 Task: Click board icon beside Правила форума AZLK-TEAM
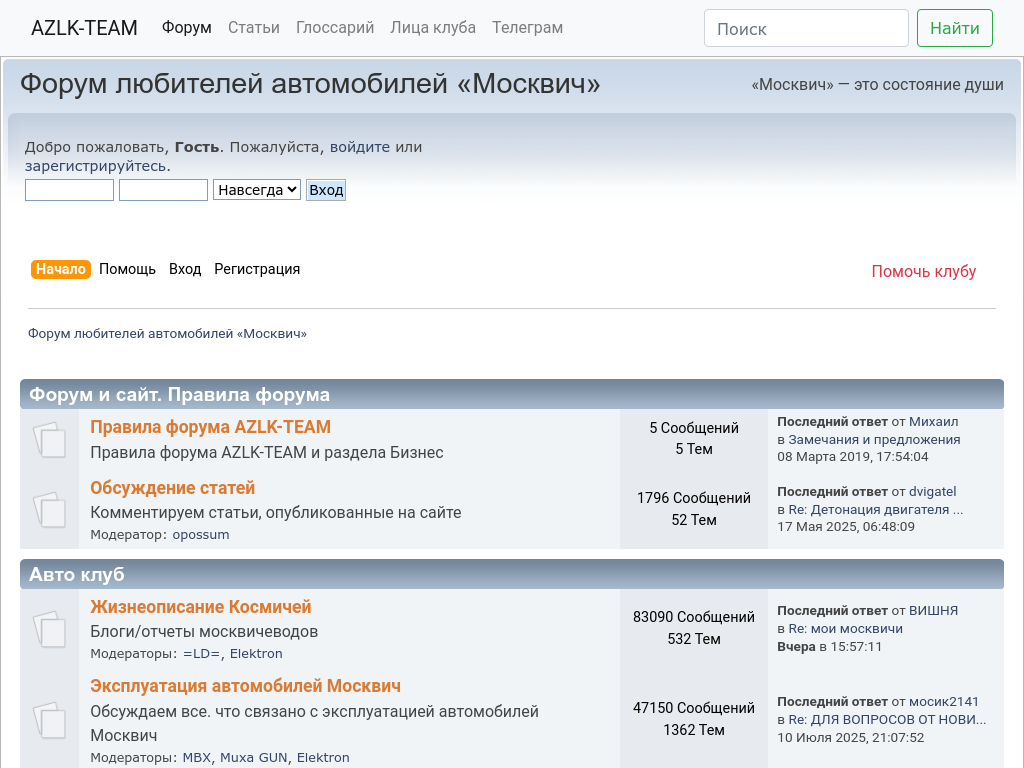[x=49, y=439]
